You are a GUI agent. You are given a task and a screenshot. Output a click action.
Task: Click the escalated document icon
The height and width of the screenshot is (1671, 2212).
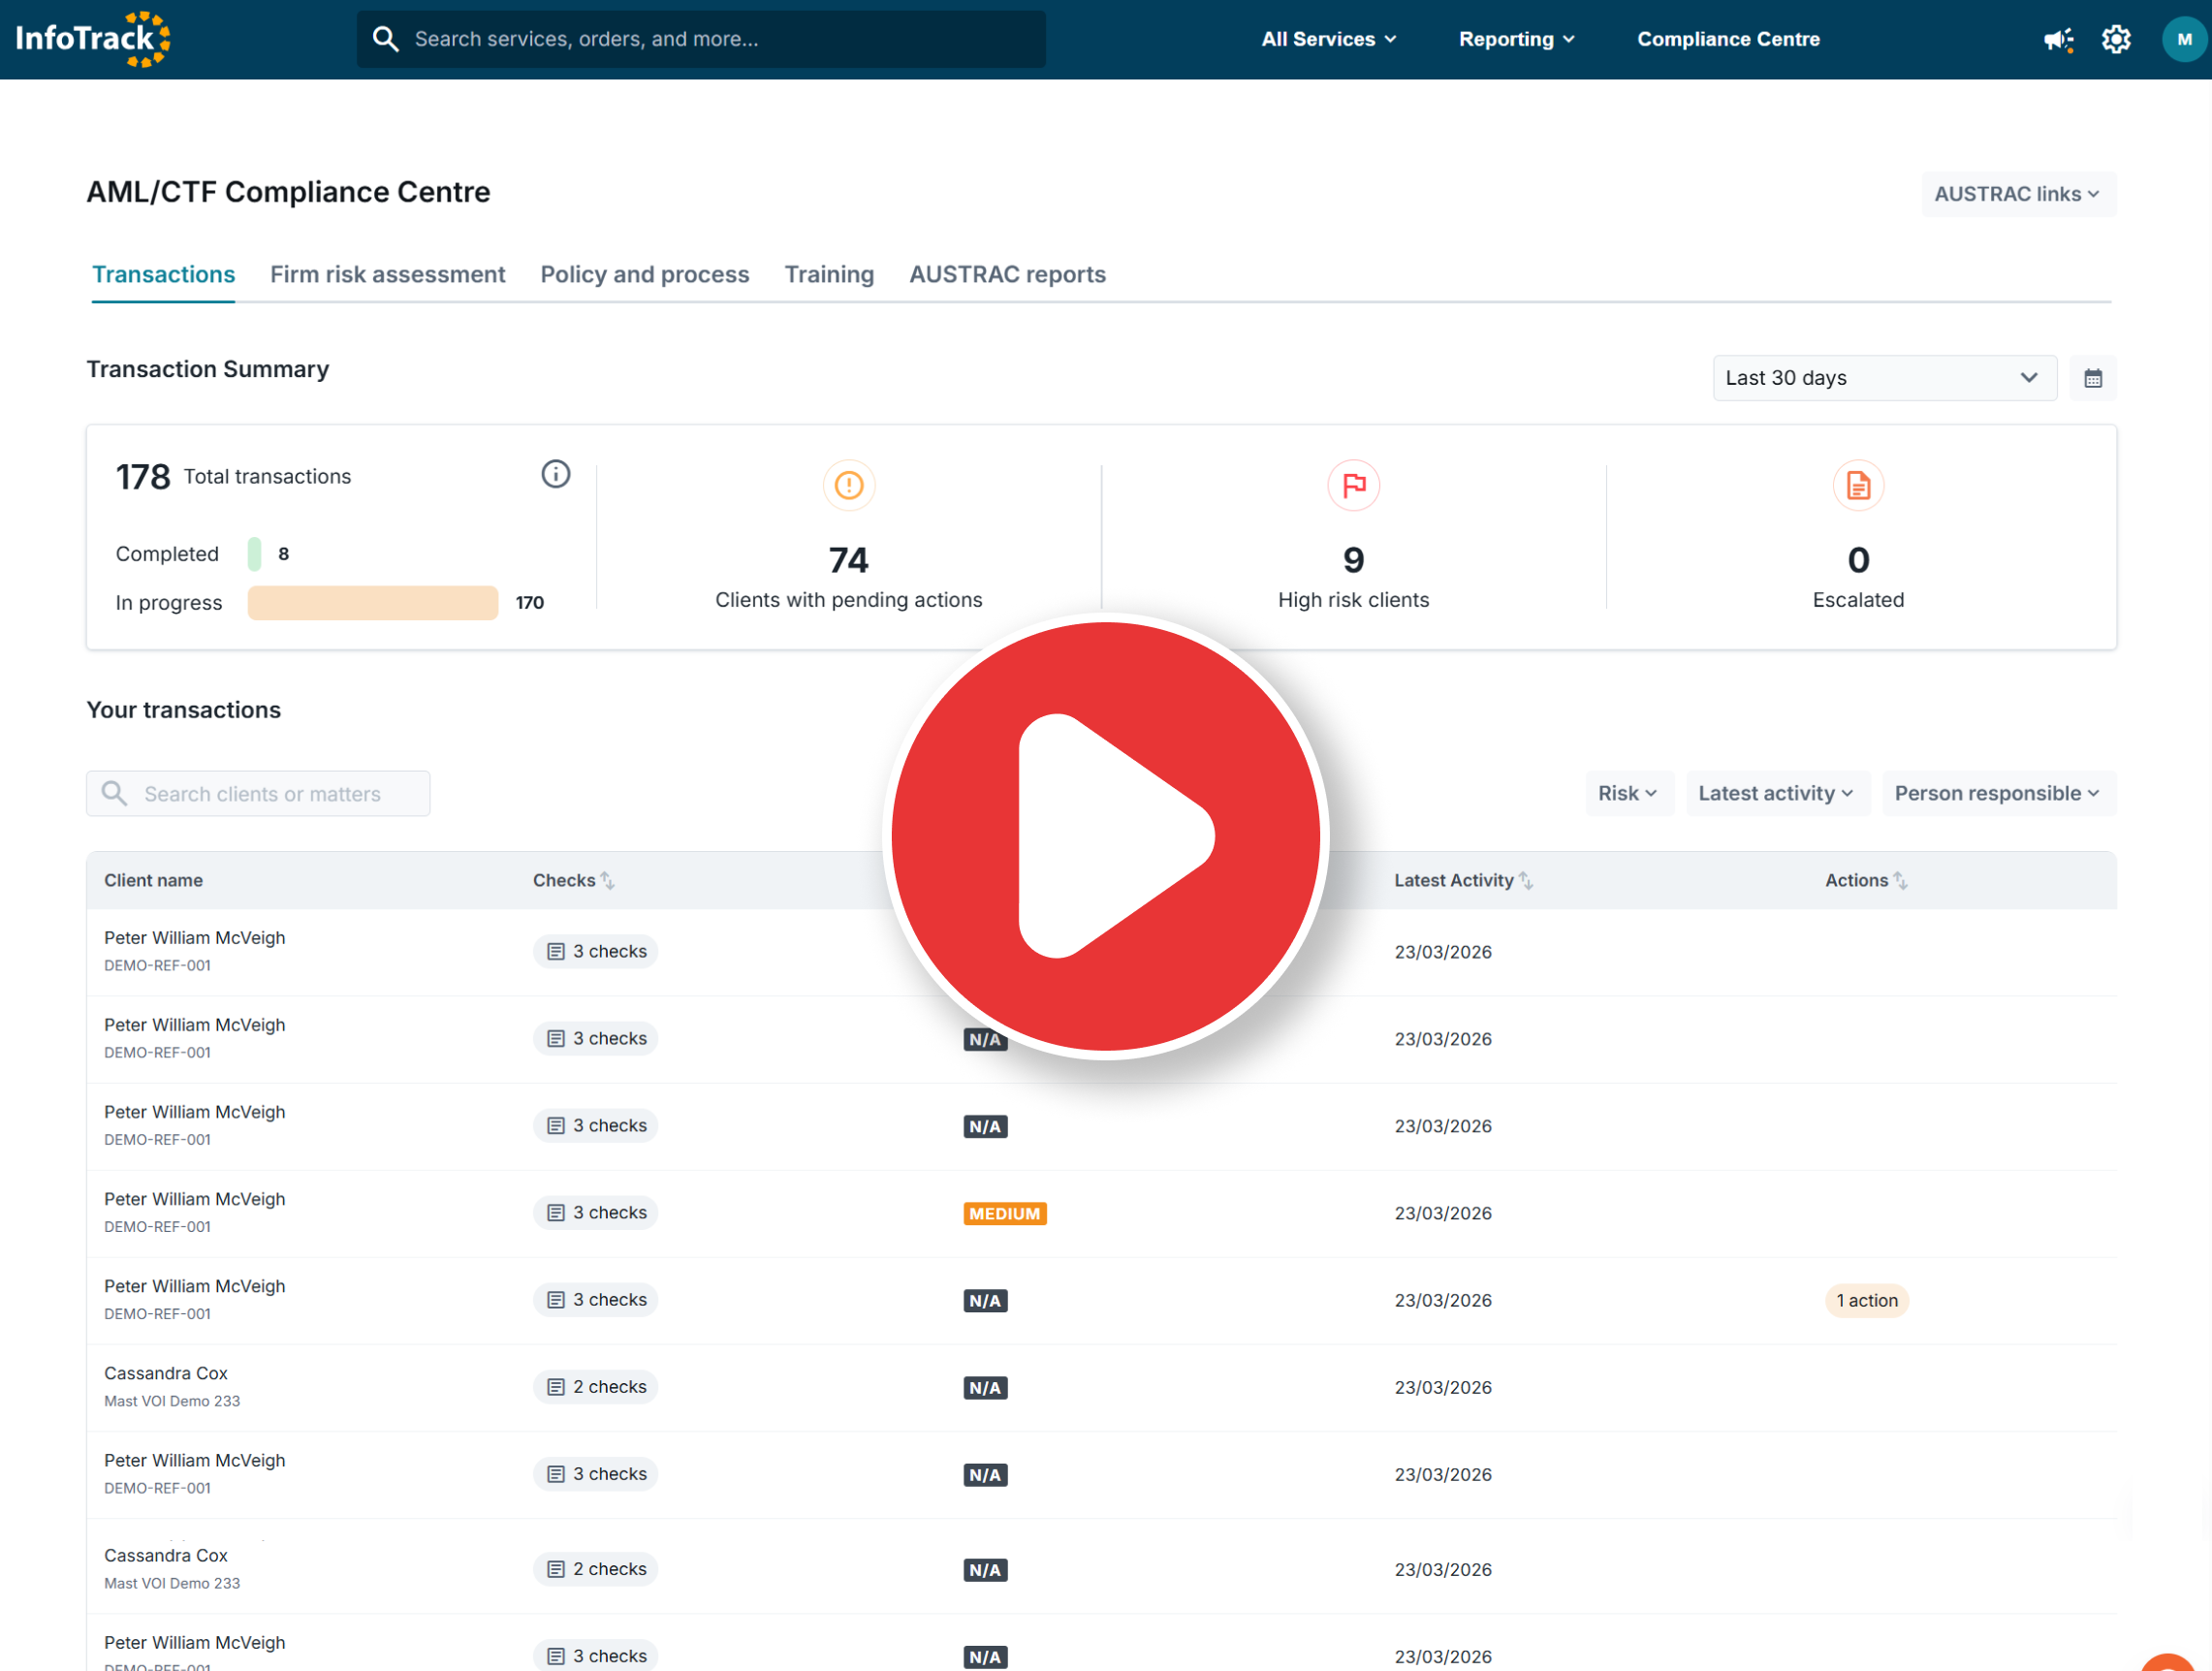(1857, 486)
